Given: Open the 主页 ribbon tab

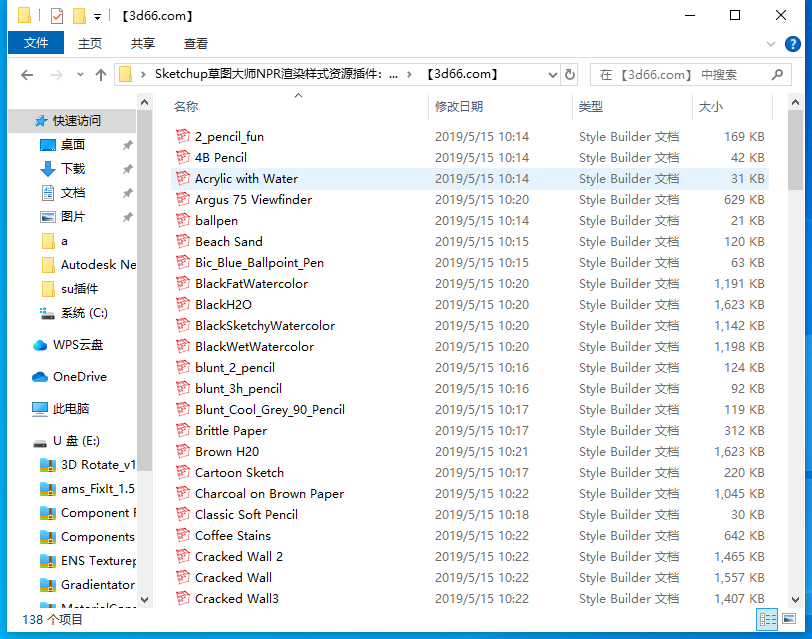Looking at the screenshot, I should (90, 43).
